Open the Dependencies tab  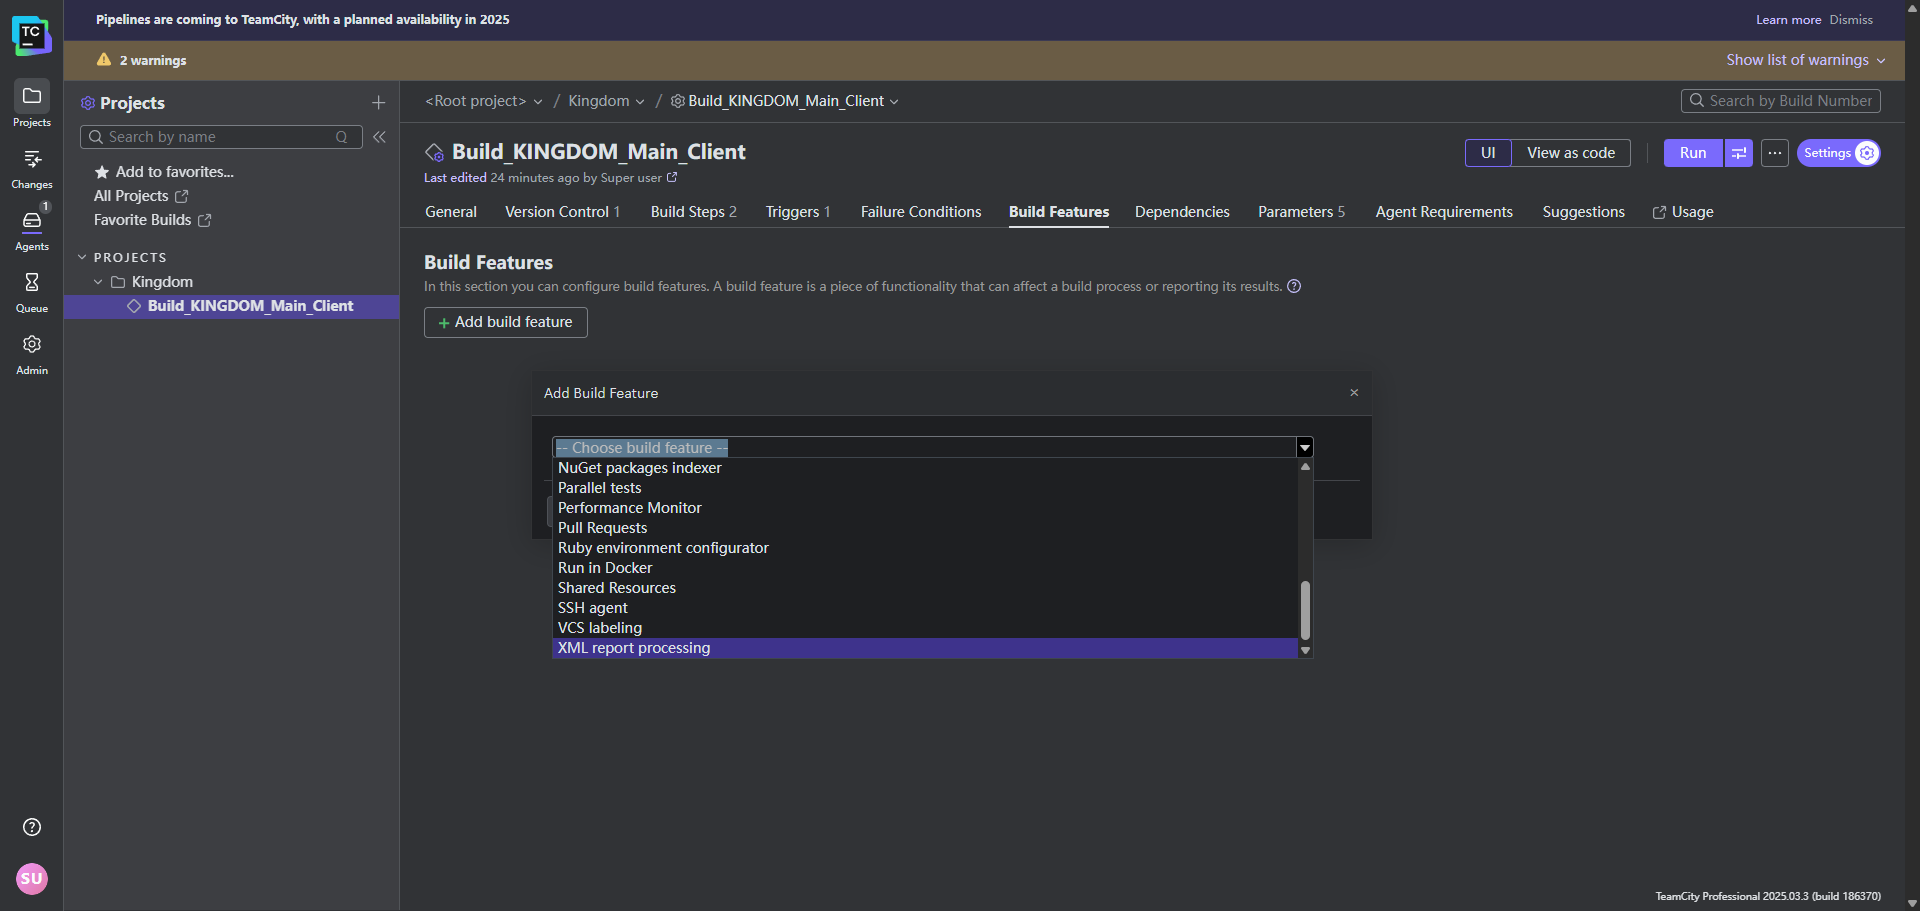coord(1182,212)
